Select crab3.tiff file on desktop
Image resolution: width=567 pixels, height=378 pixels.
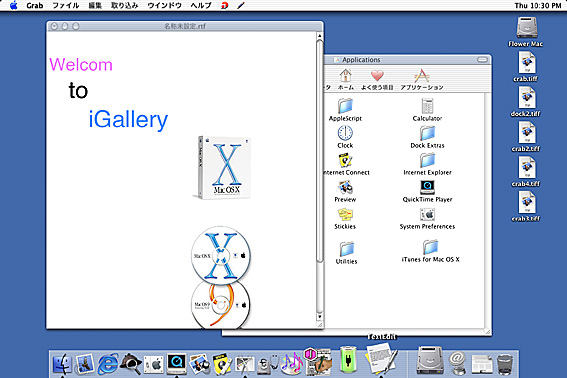tap(526, 207)
